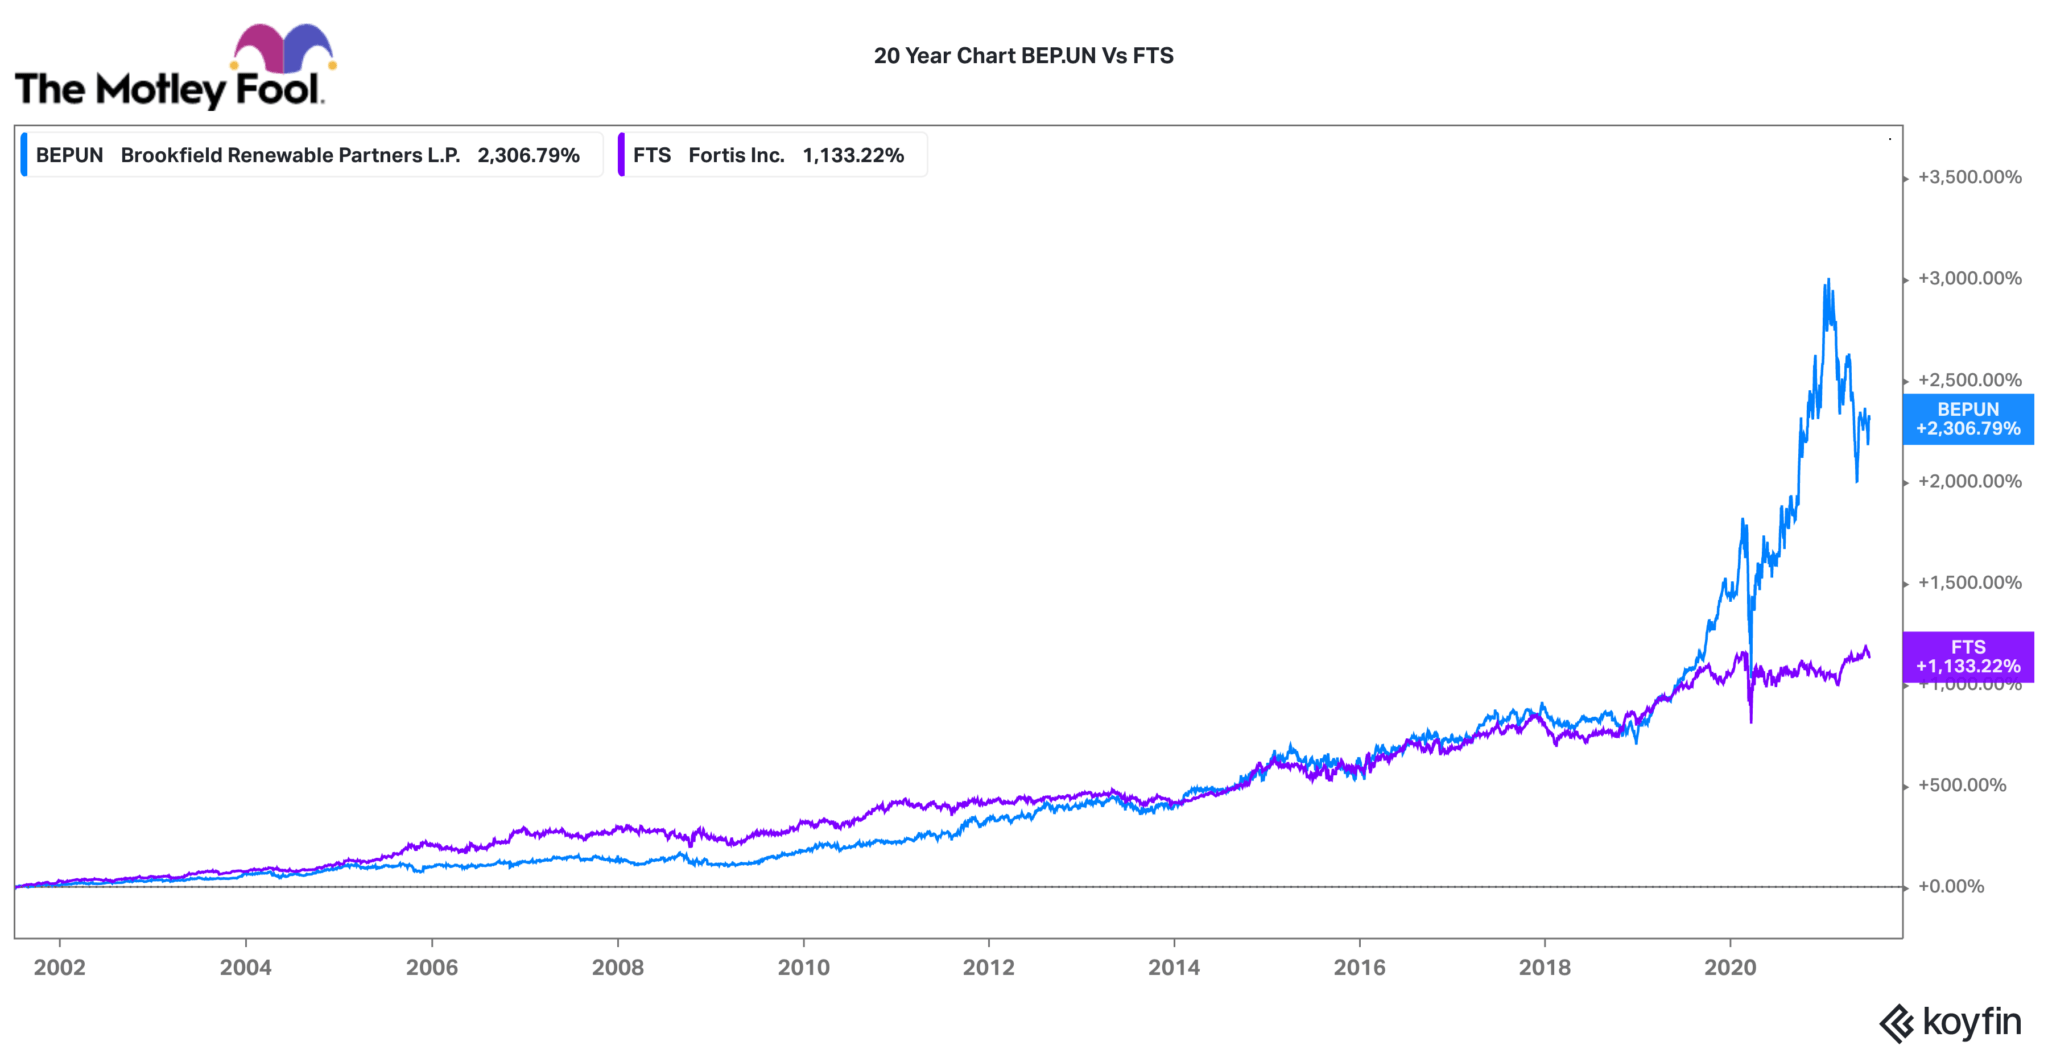Viewport: 2048px width, 1058px height.
Task: Select the 2020 label on the time axis
Action: [x=1730, y=967]
